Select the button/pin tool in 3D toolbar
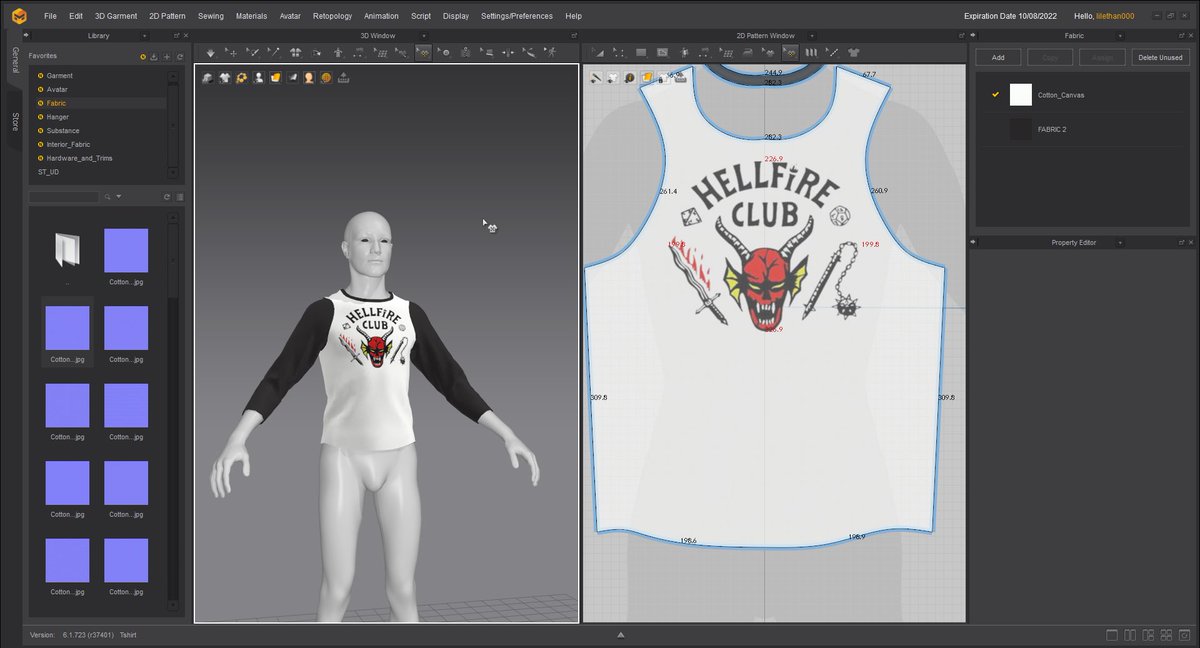1200x648 pixels. [x=445, y=52]
